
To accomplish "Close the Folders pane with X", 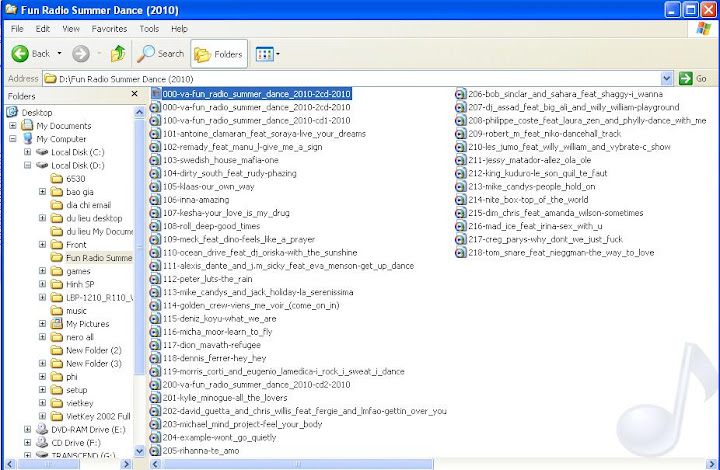I will pos(135,94).
